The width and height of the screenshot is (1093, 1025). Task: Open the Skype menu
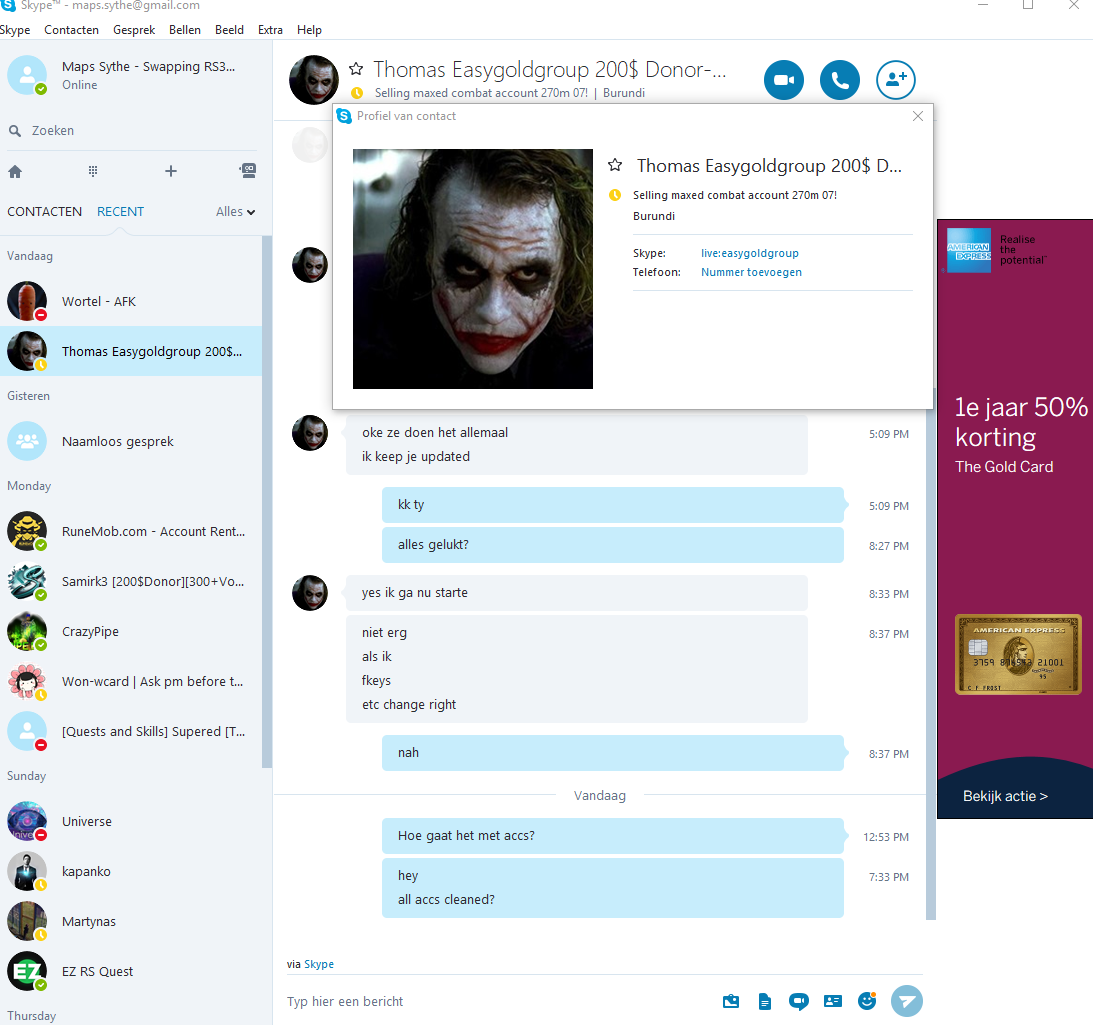15,30
